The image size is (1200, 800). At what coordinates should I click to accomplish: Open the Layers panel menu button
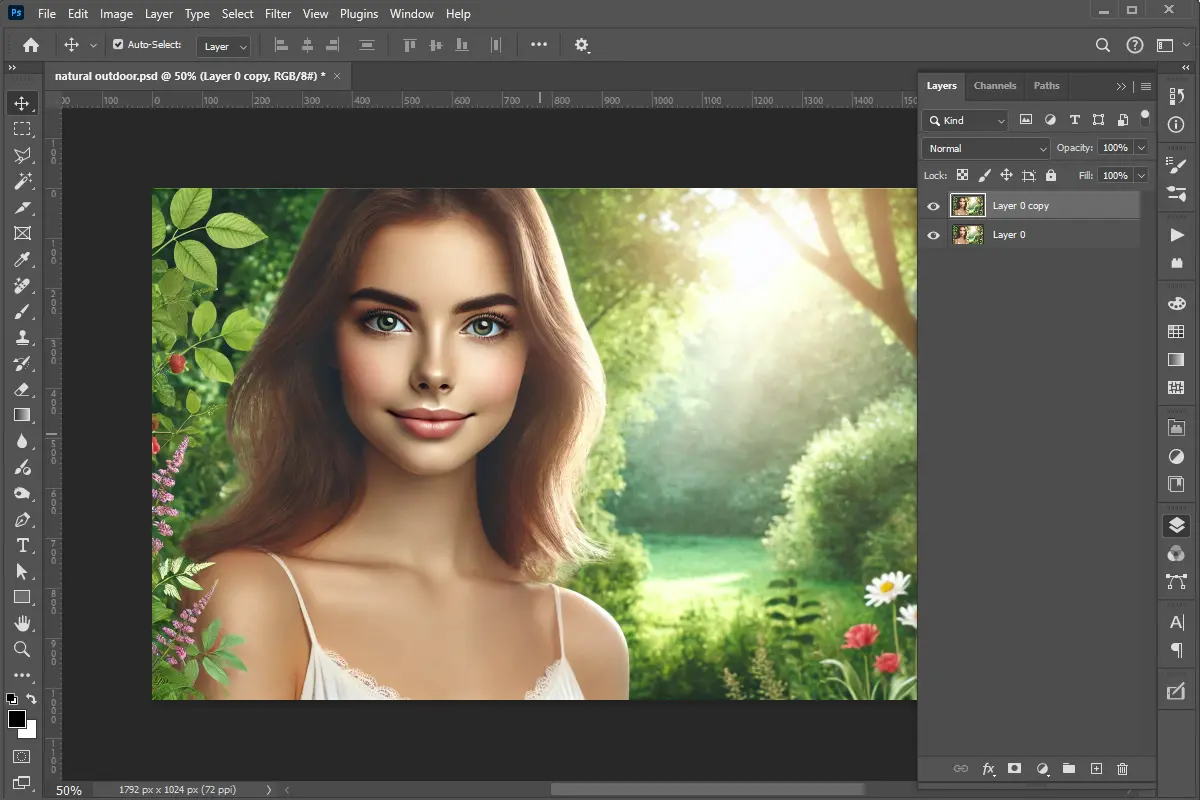[x=1145, y=86]
